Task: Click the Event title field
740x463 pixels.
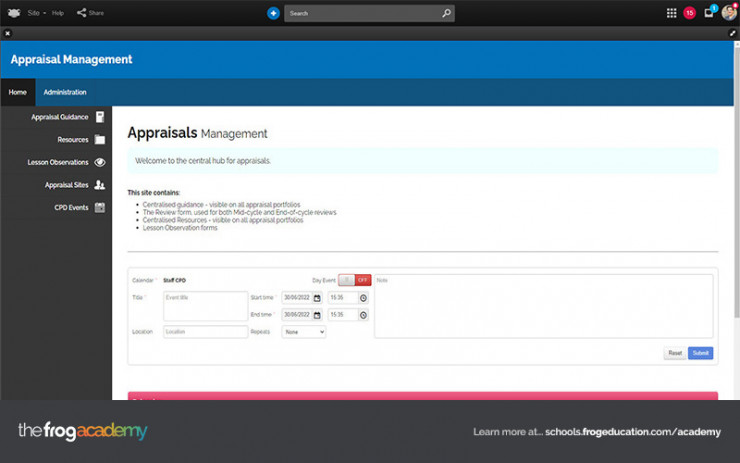Action: [205, 306]
